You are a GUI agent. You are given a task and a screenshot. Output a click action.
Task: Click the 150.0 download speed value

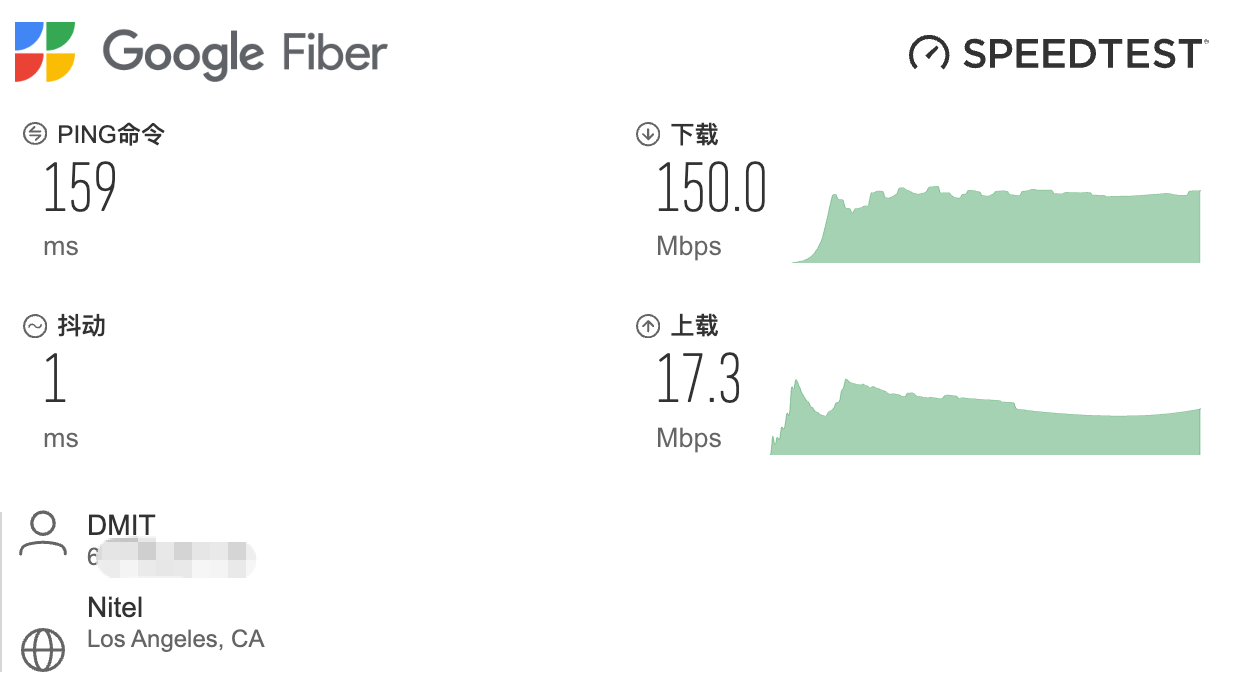point(711,189)
